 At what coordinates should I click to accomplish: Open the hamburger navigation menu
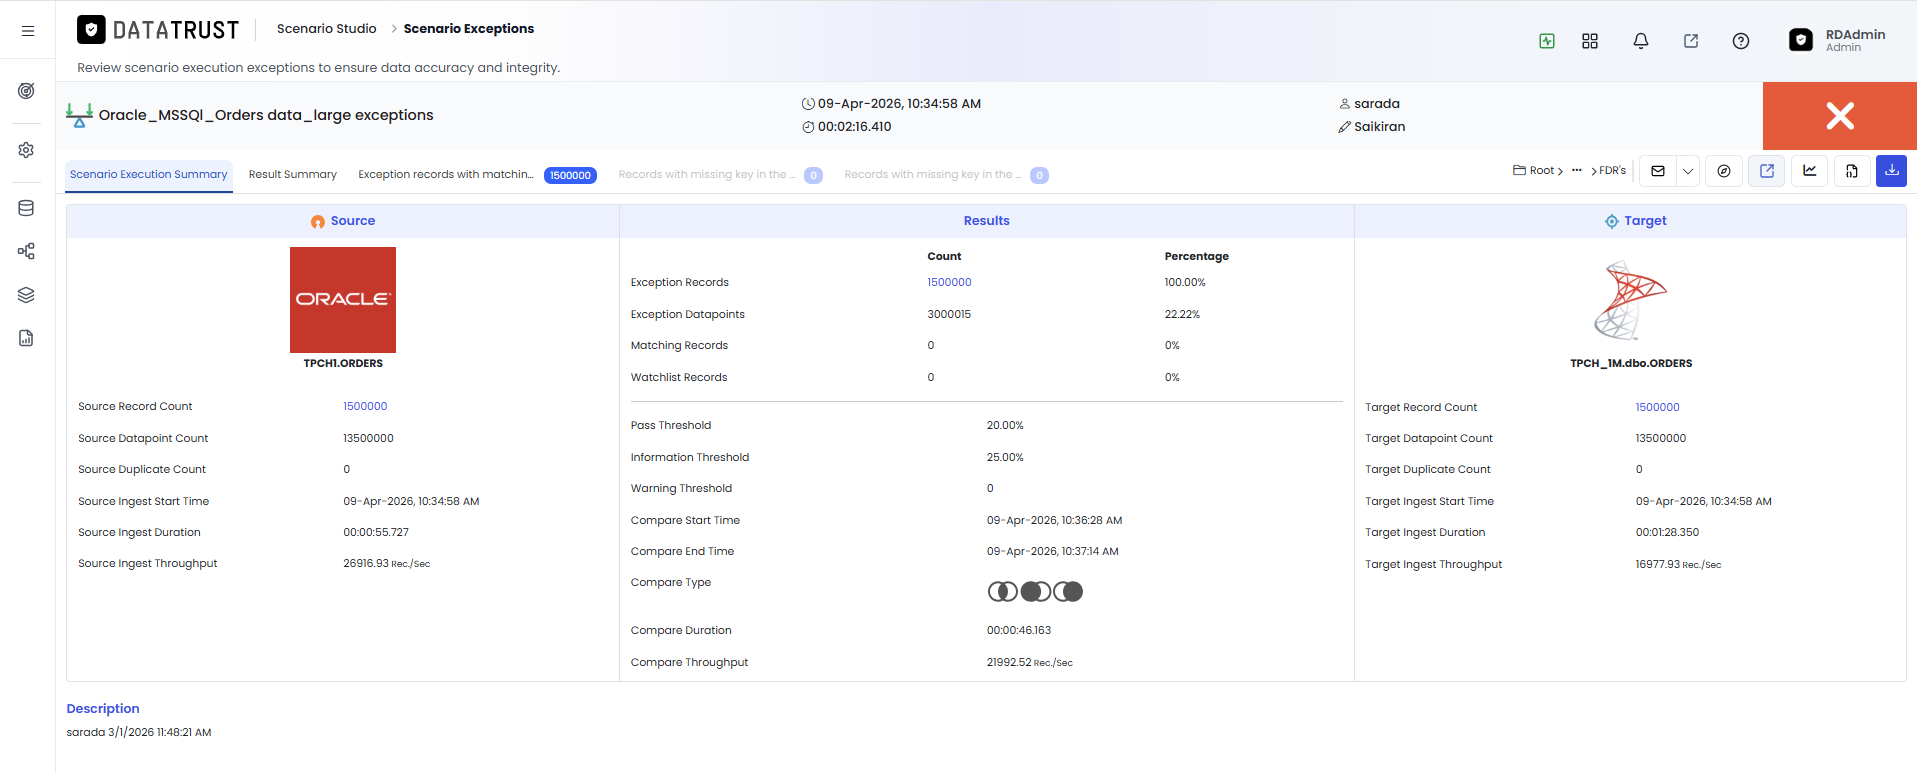pos(28,31)
